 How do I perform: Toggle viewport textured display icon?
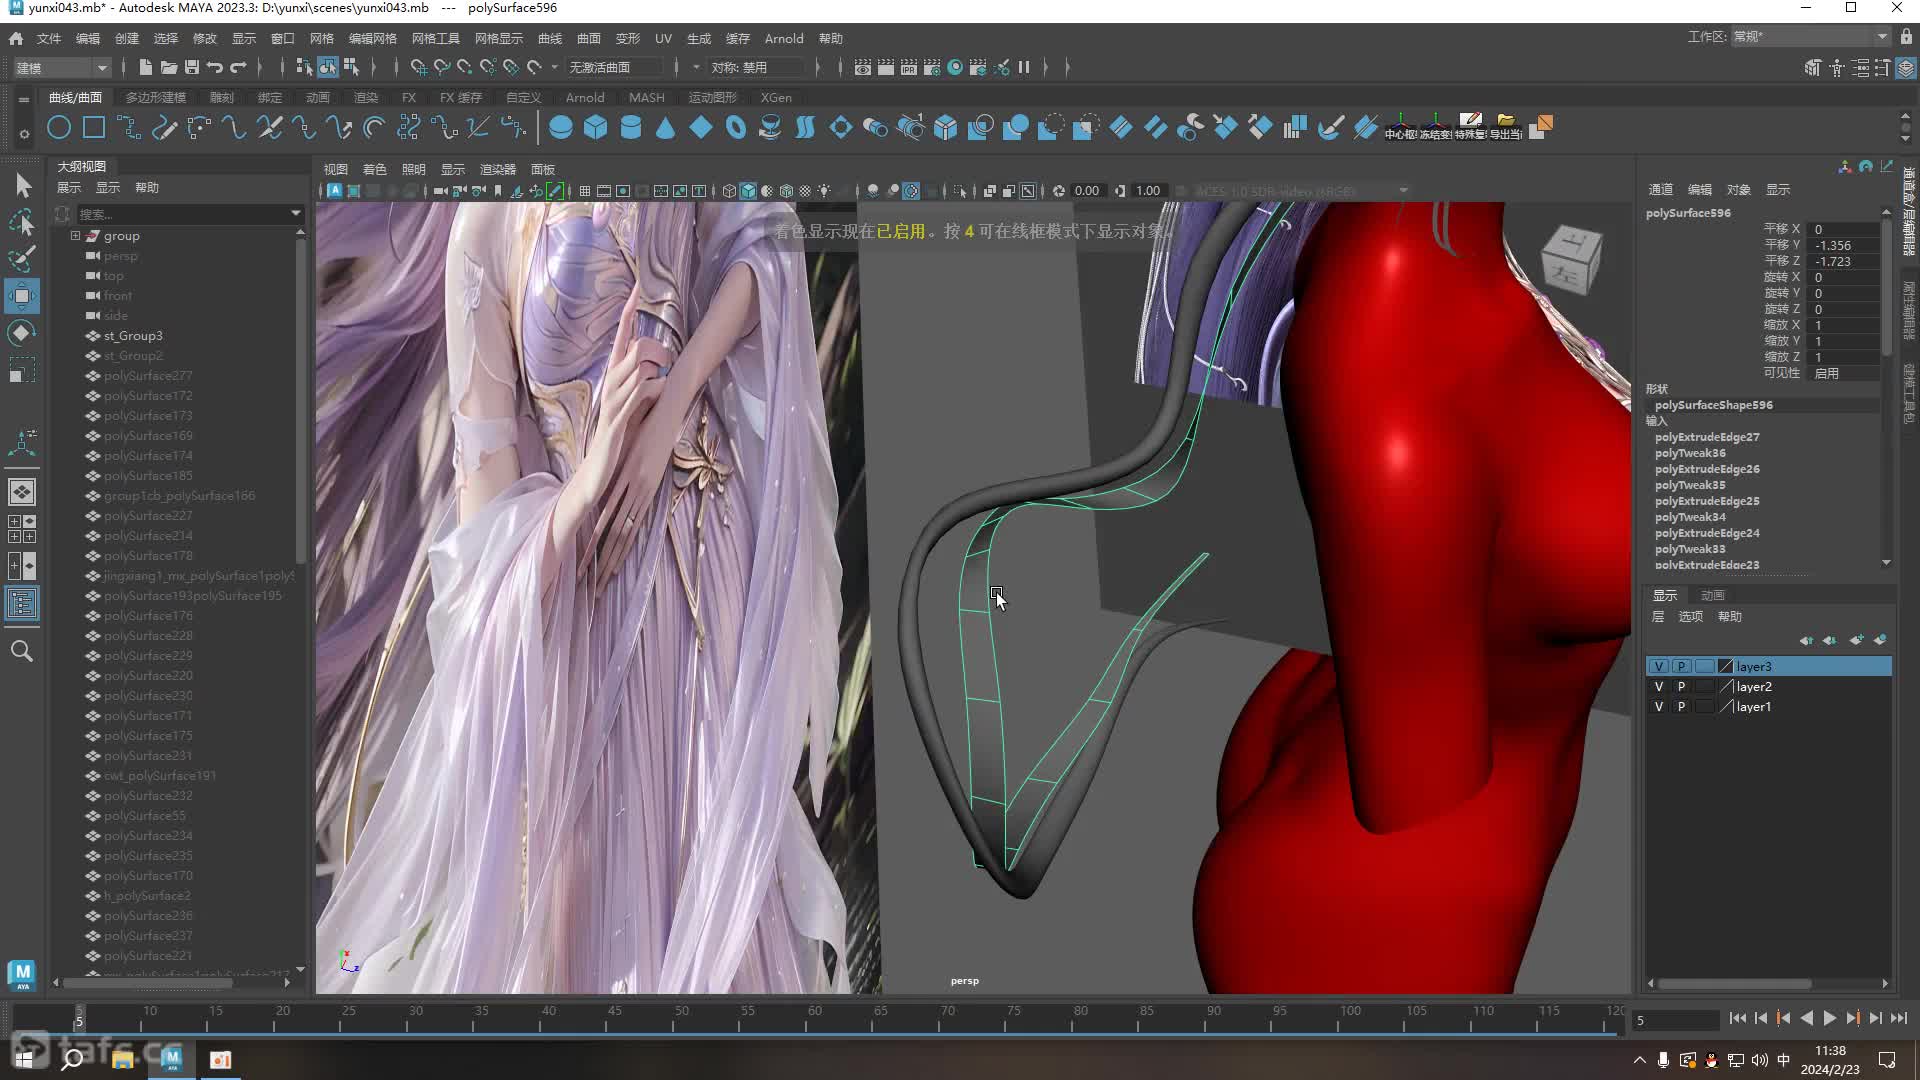[805, 191]
